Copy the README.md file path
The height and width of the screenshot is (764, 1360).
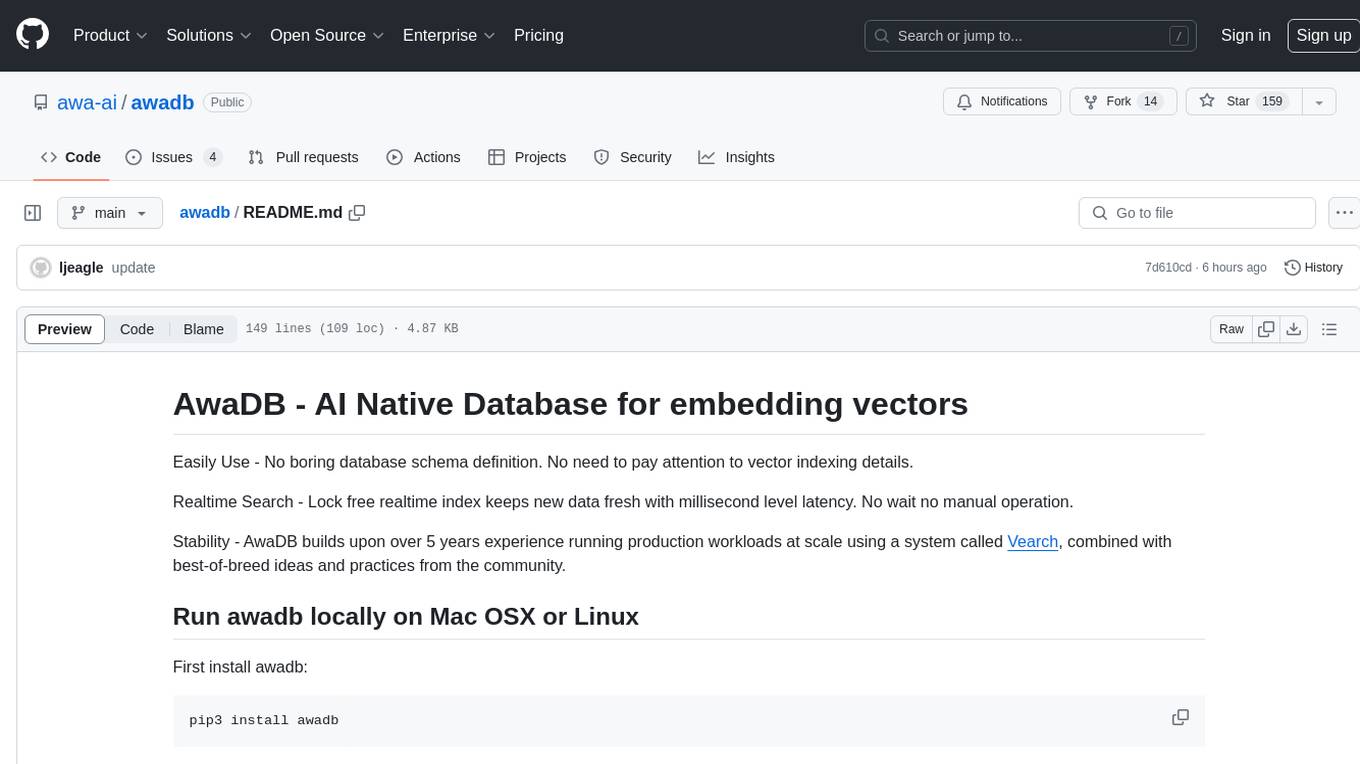click(357, 212)
